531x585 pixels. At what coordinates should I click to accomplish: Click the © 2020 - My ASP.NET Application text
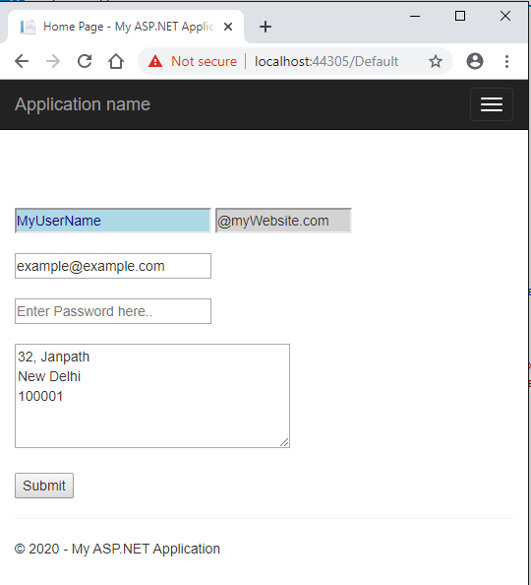[117, 549]
